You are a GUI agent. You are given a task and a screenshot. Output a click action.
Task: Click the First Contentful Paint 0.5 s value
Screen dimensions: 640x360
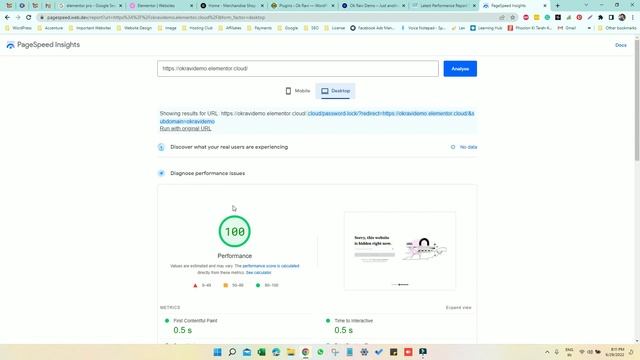(182, 330)
